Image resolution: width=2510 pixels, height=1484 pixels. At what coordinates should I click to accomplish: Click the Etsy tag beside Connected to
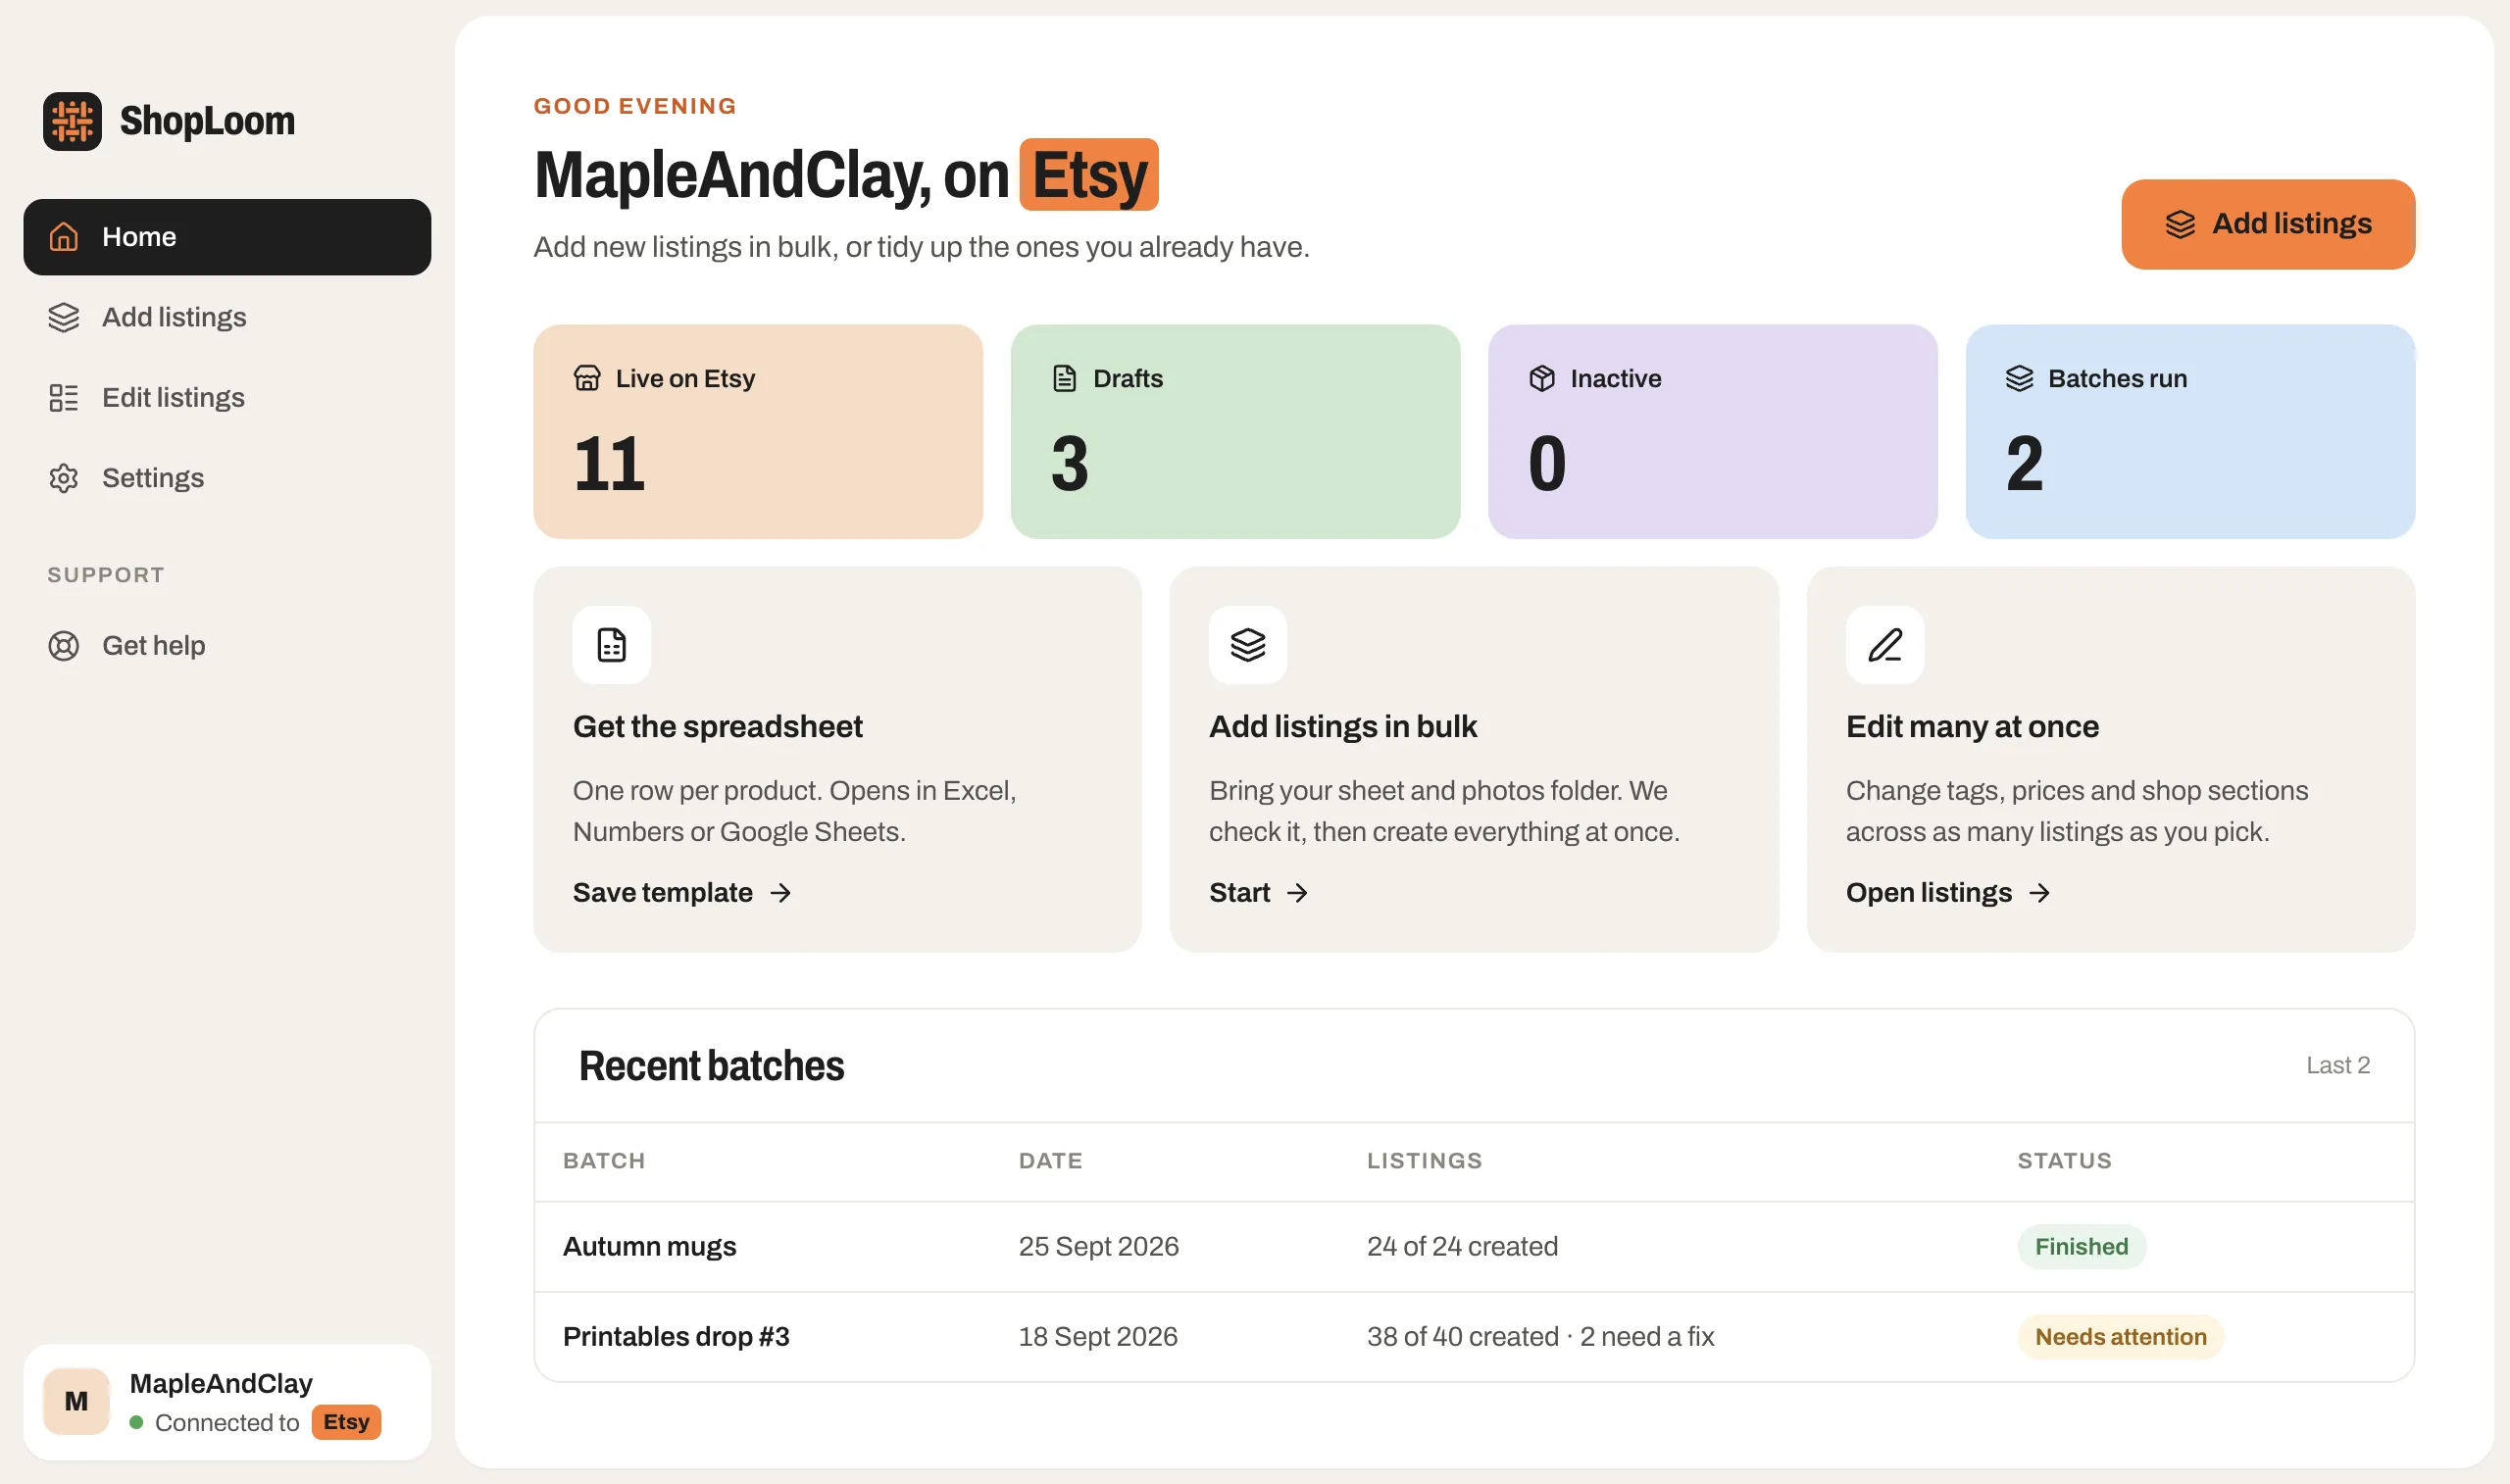tap(346, 1422)
